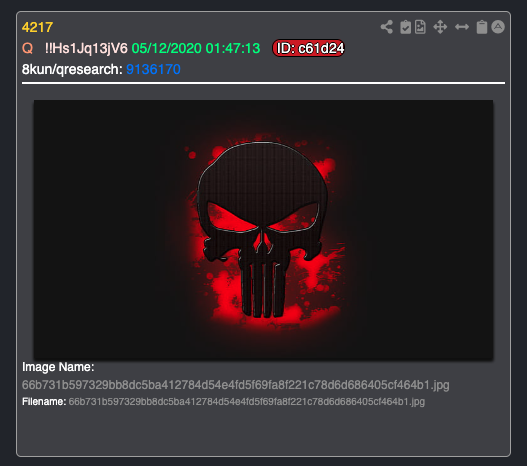
Task: Click the plain clipboard icon
Action: (x=482, y=27)
